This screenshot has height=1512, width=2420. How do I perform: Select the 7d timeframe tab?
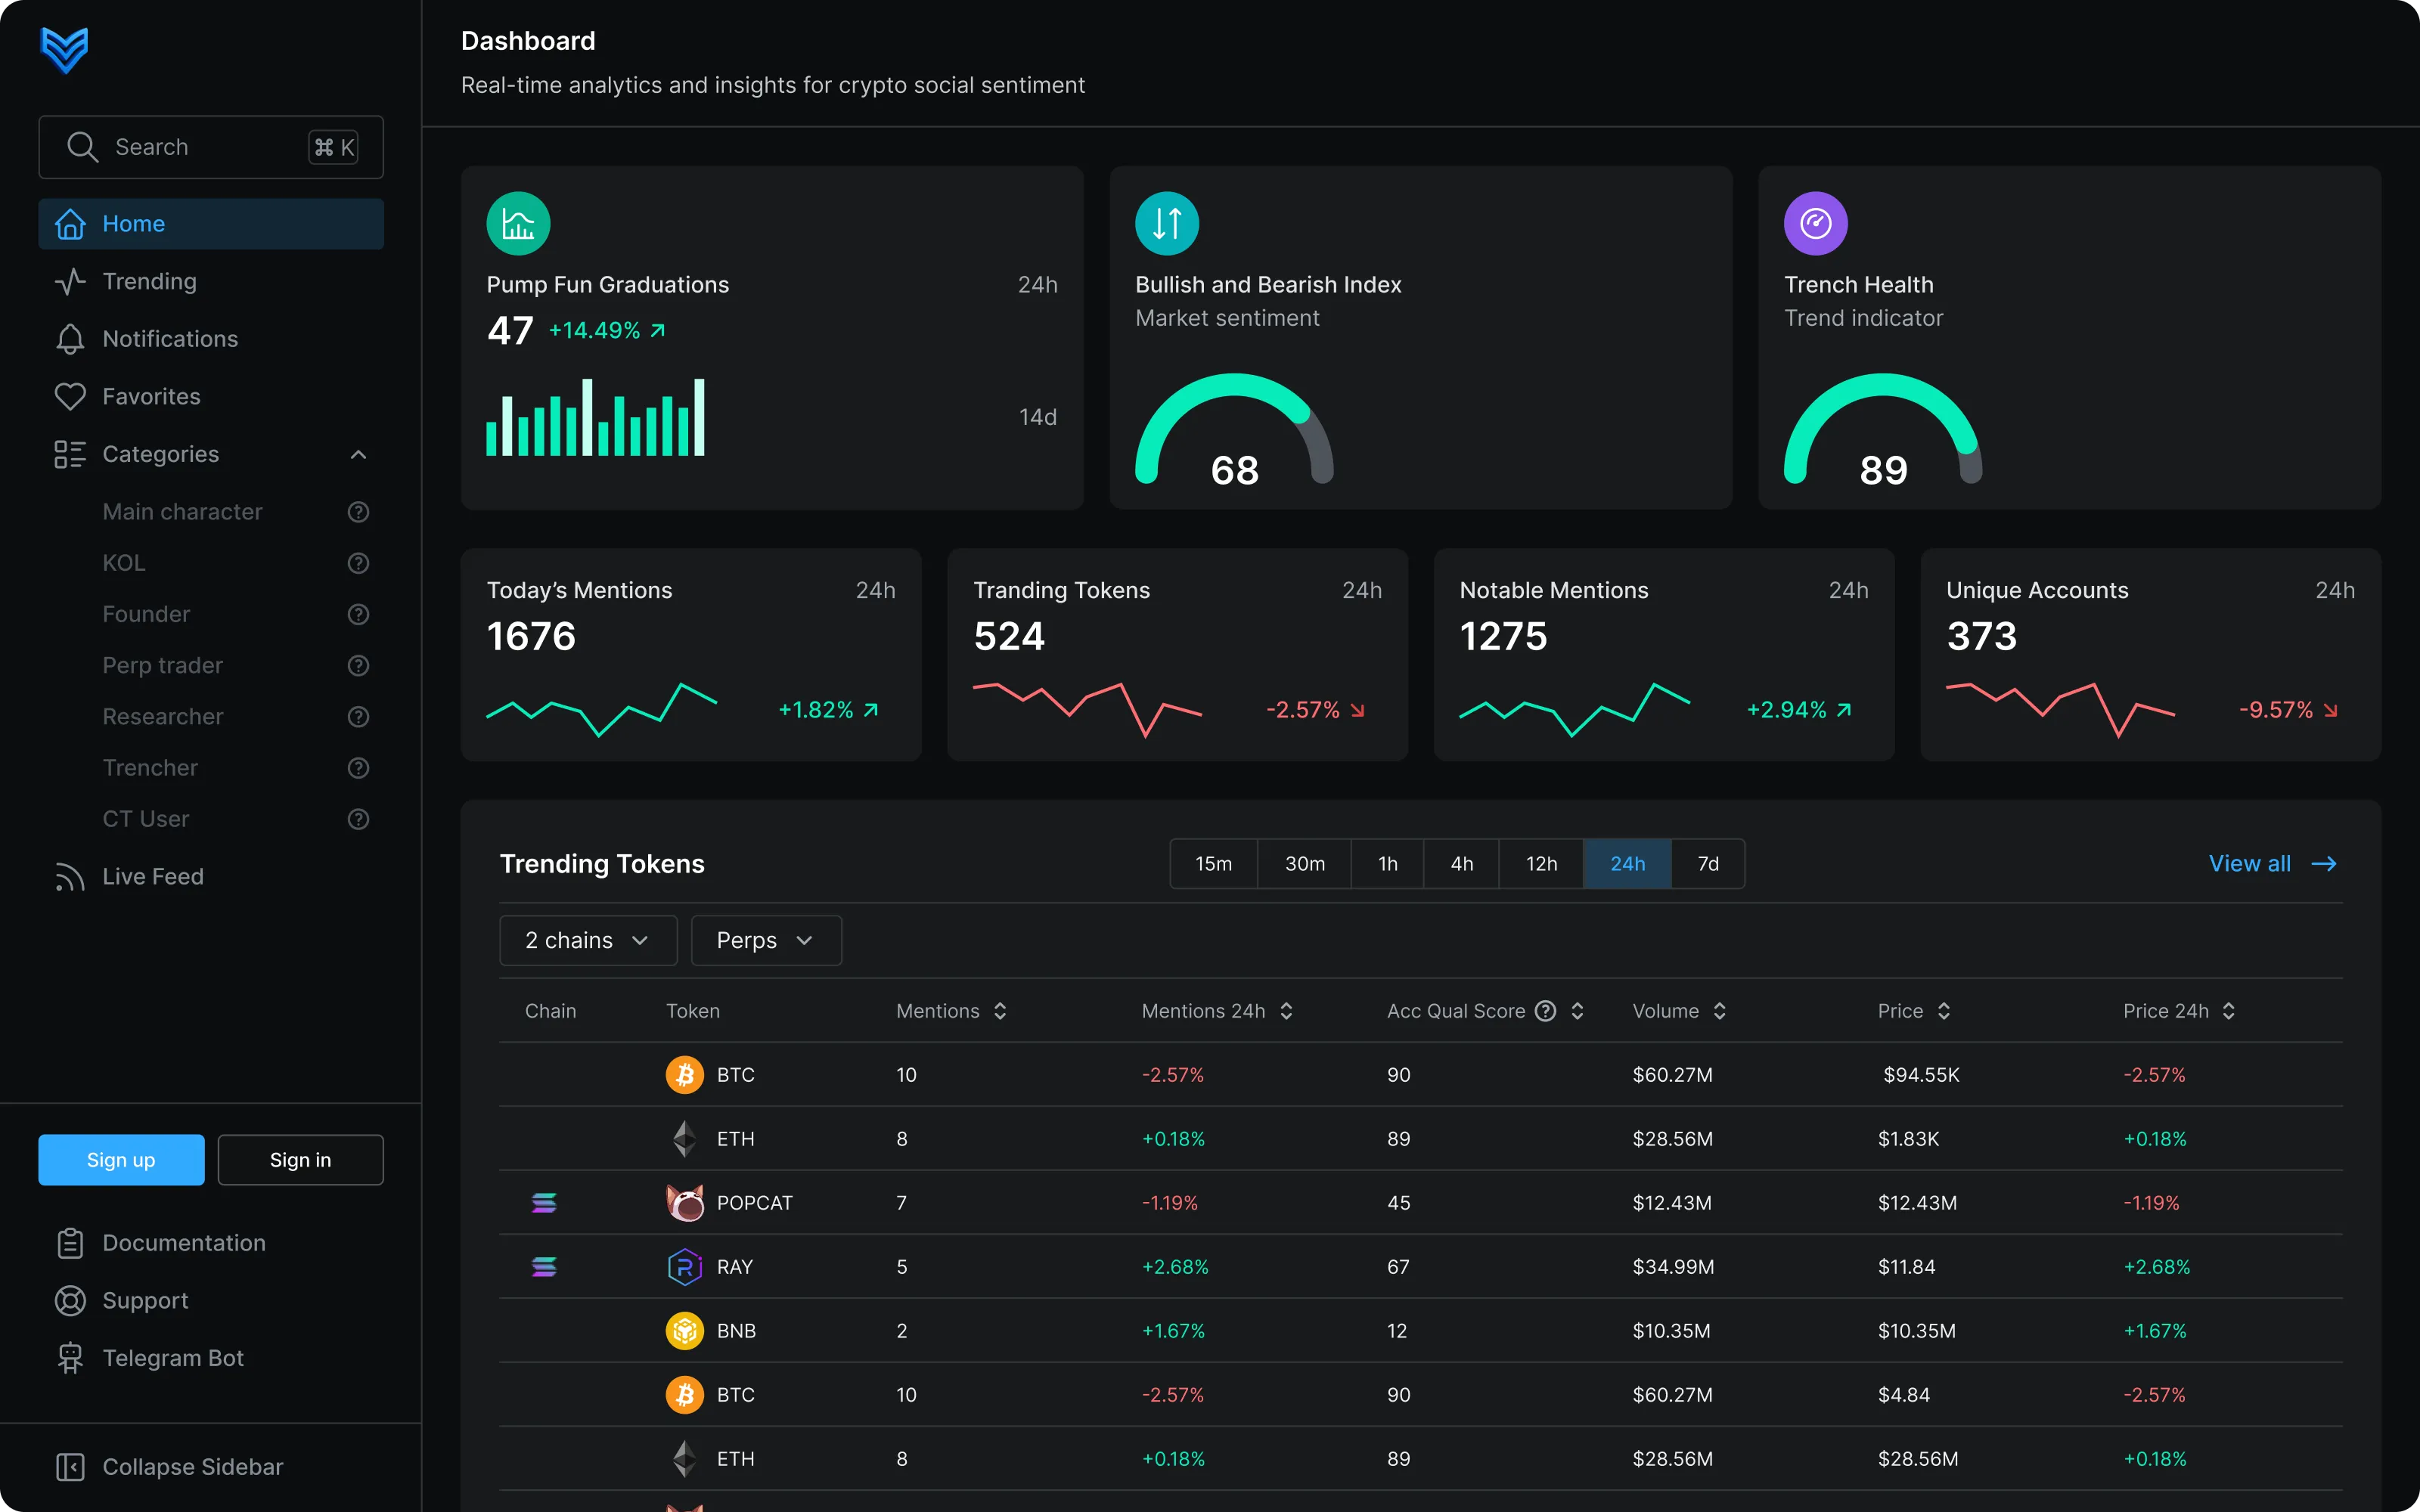coord(1708,864)
